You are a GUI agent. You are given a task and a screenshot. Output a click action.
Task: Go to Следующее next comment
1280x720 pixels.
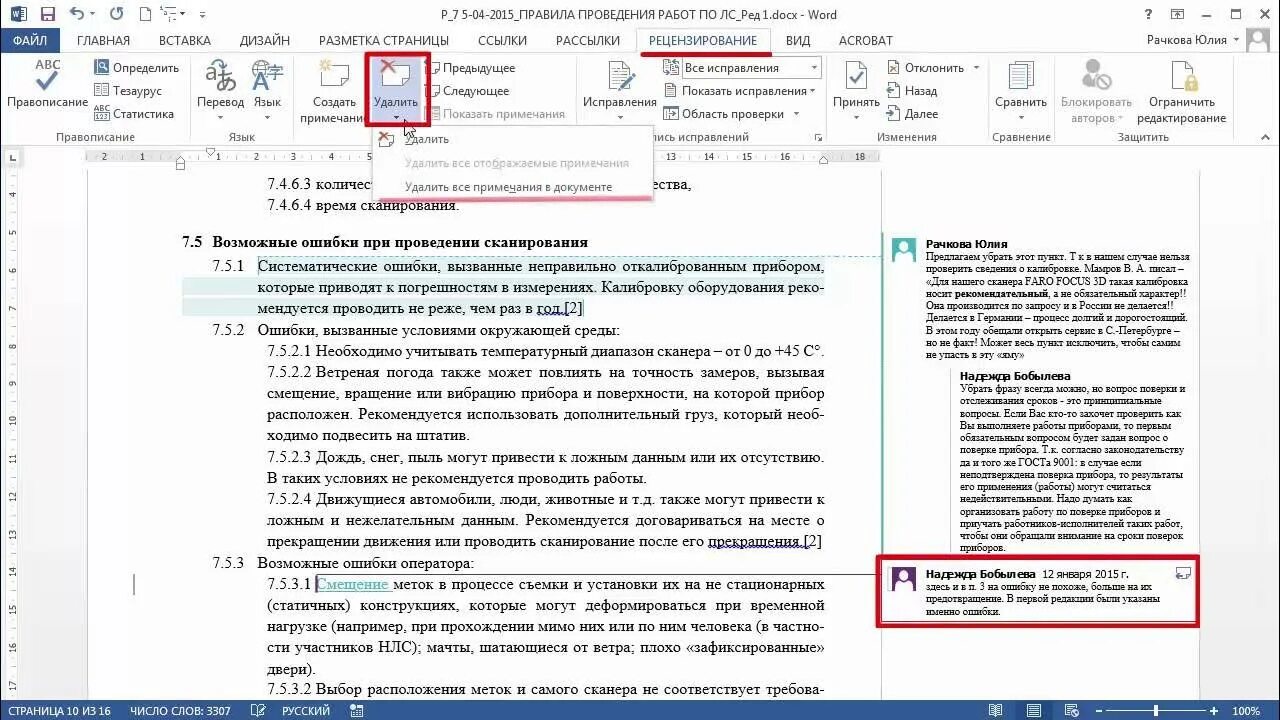click(x=468, y=91)
